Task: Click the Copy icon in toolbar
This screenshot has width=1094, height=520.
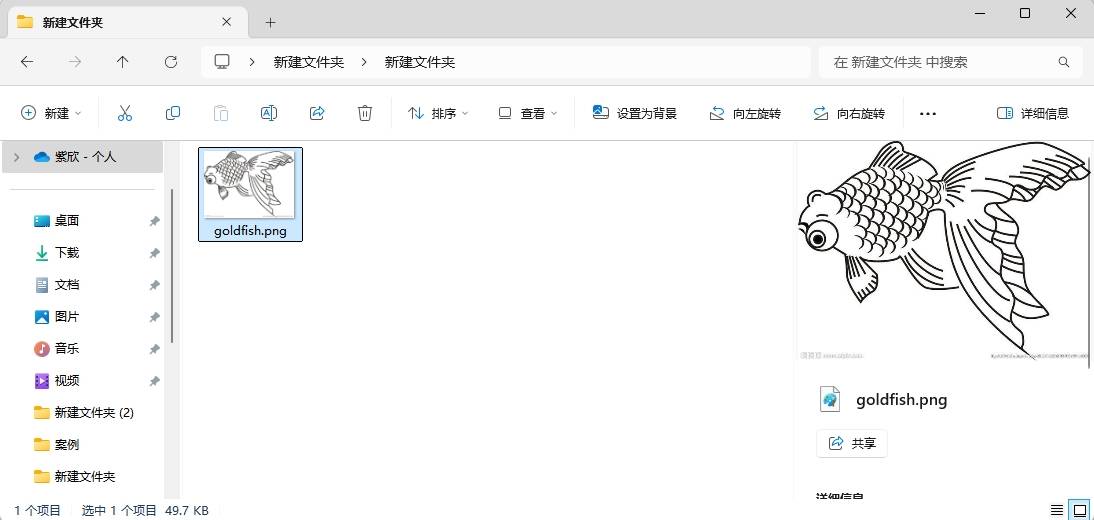Action: pos(173,113)
